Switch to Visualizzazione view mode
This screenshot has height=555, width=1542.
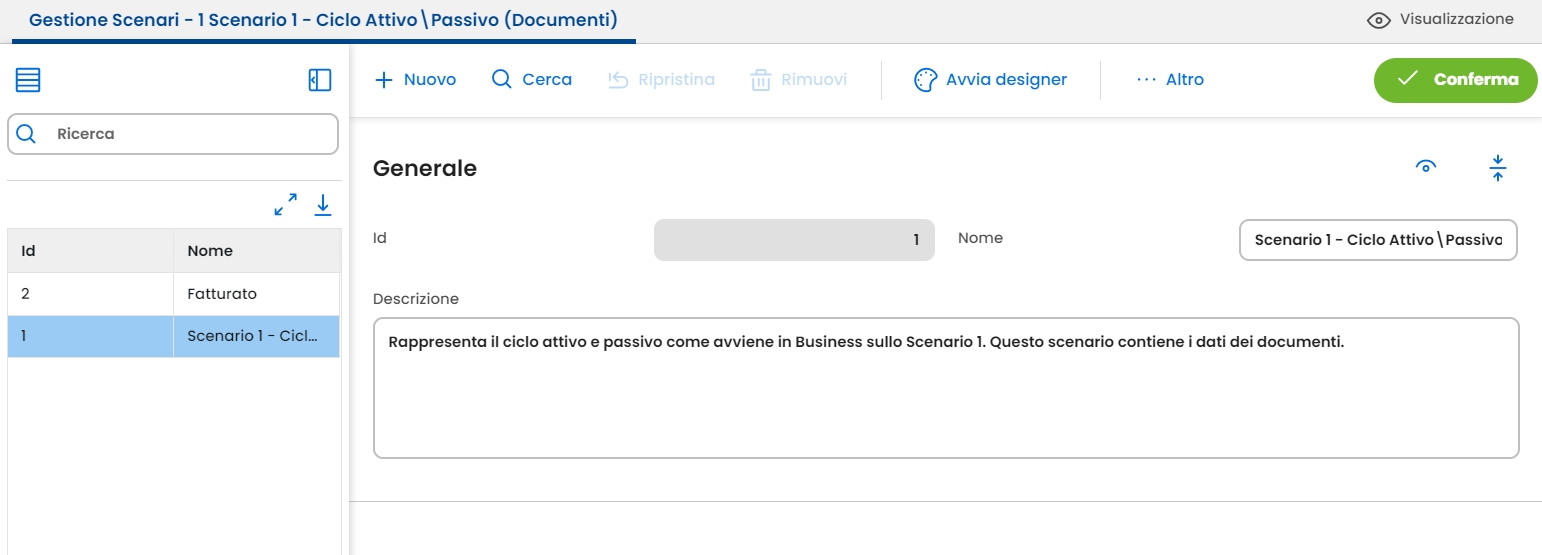[1440, 20]
